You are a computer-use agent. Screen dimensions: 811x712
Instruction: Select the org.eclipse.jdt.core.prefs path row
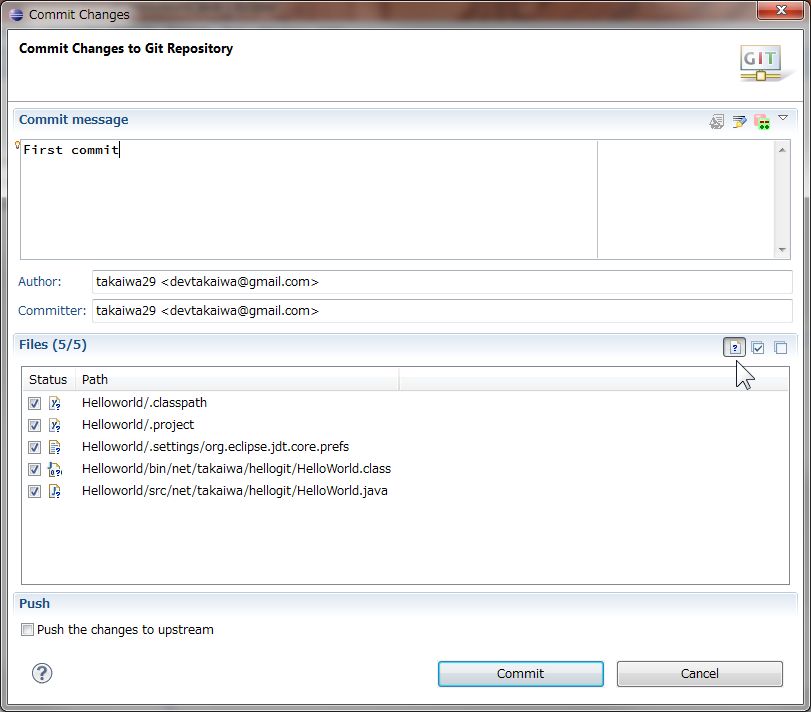(215, 447)
